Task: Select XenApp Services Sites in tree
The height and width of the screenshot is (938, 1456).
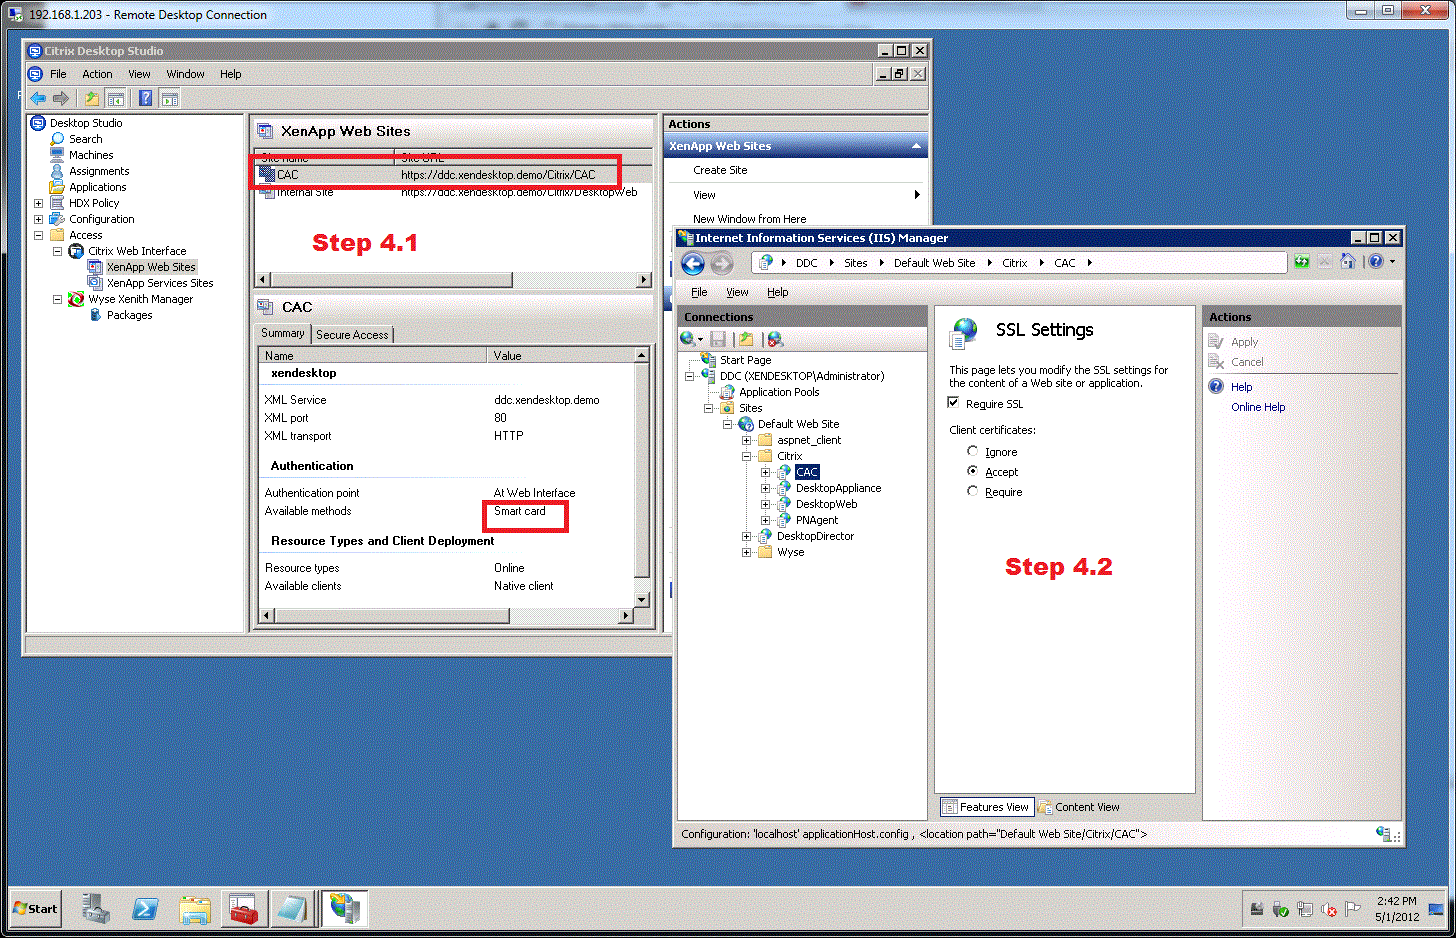Action: coord(160,283)
